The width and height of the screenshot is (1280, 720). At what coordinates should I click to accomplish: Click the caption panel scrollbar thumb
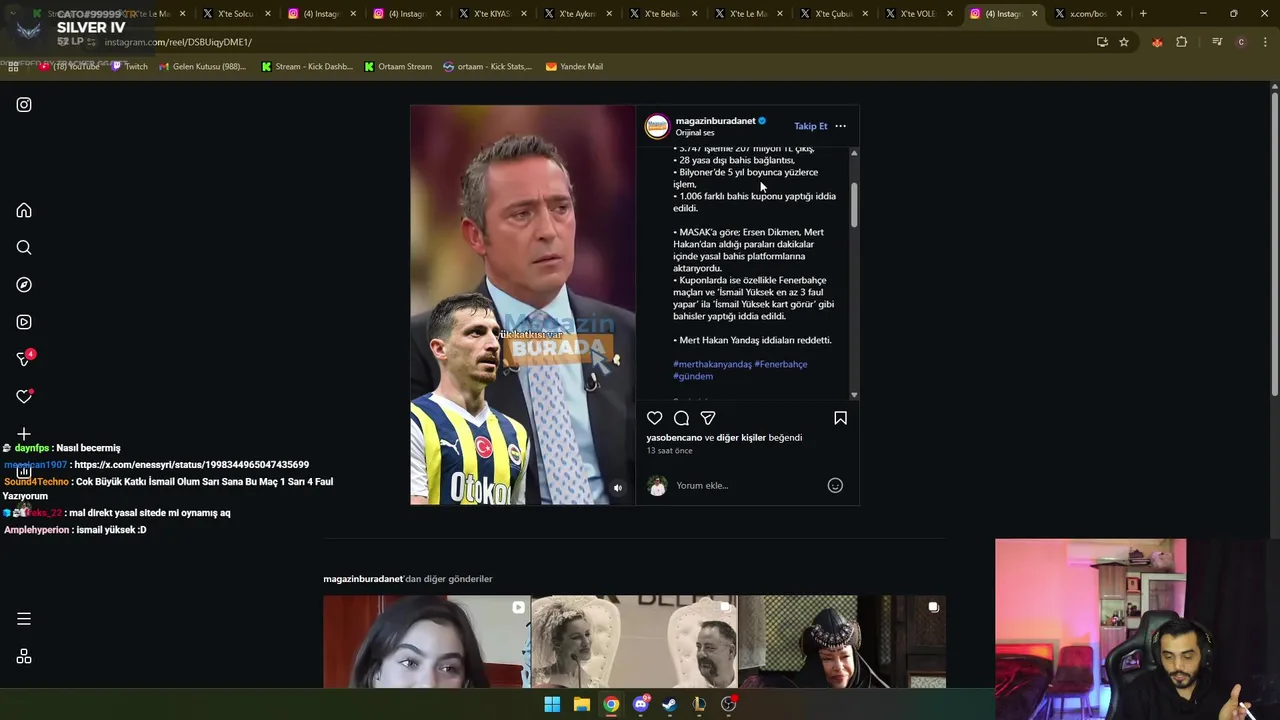tap(854, 204)
